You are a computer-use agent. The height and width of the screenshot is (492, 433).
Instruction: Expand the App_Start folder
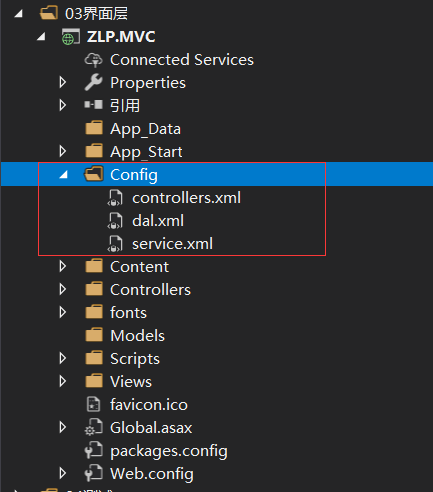click(x=62, y=151)
